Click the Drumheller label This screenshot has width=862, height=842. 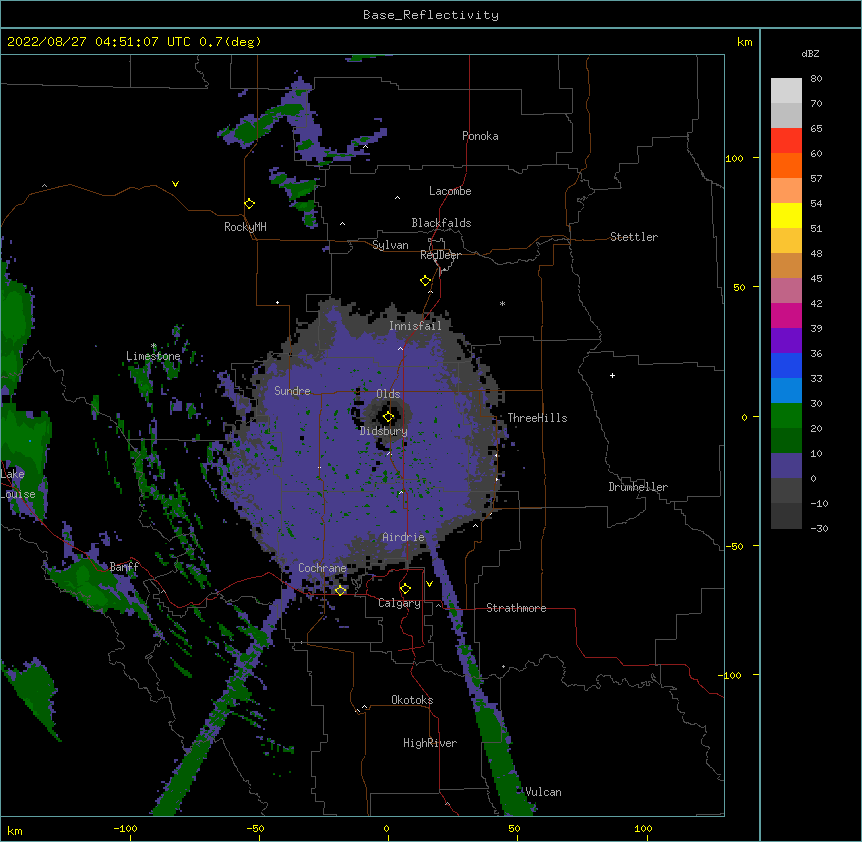(638, 487)
